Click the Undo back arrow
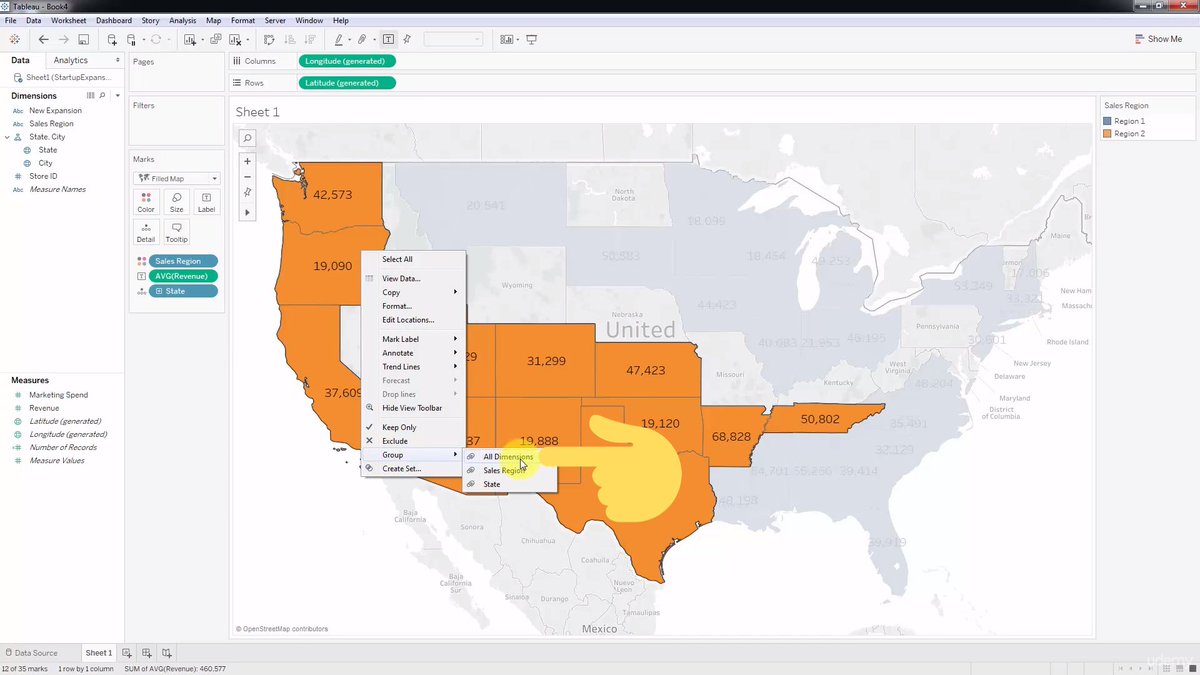 click(43, 39)
